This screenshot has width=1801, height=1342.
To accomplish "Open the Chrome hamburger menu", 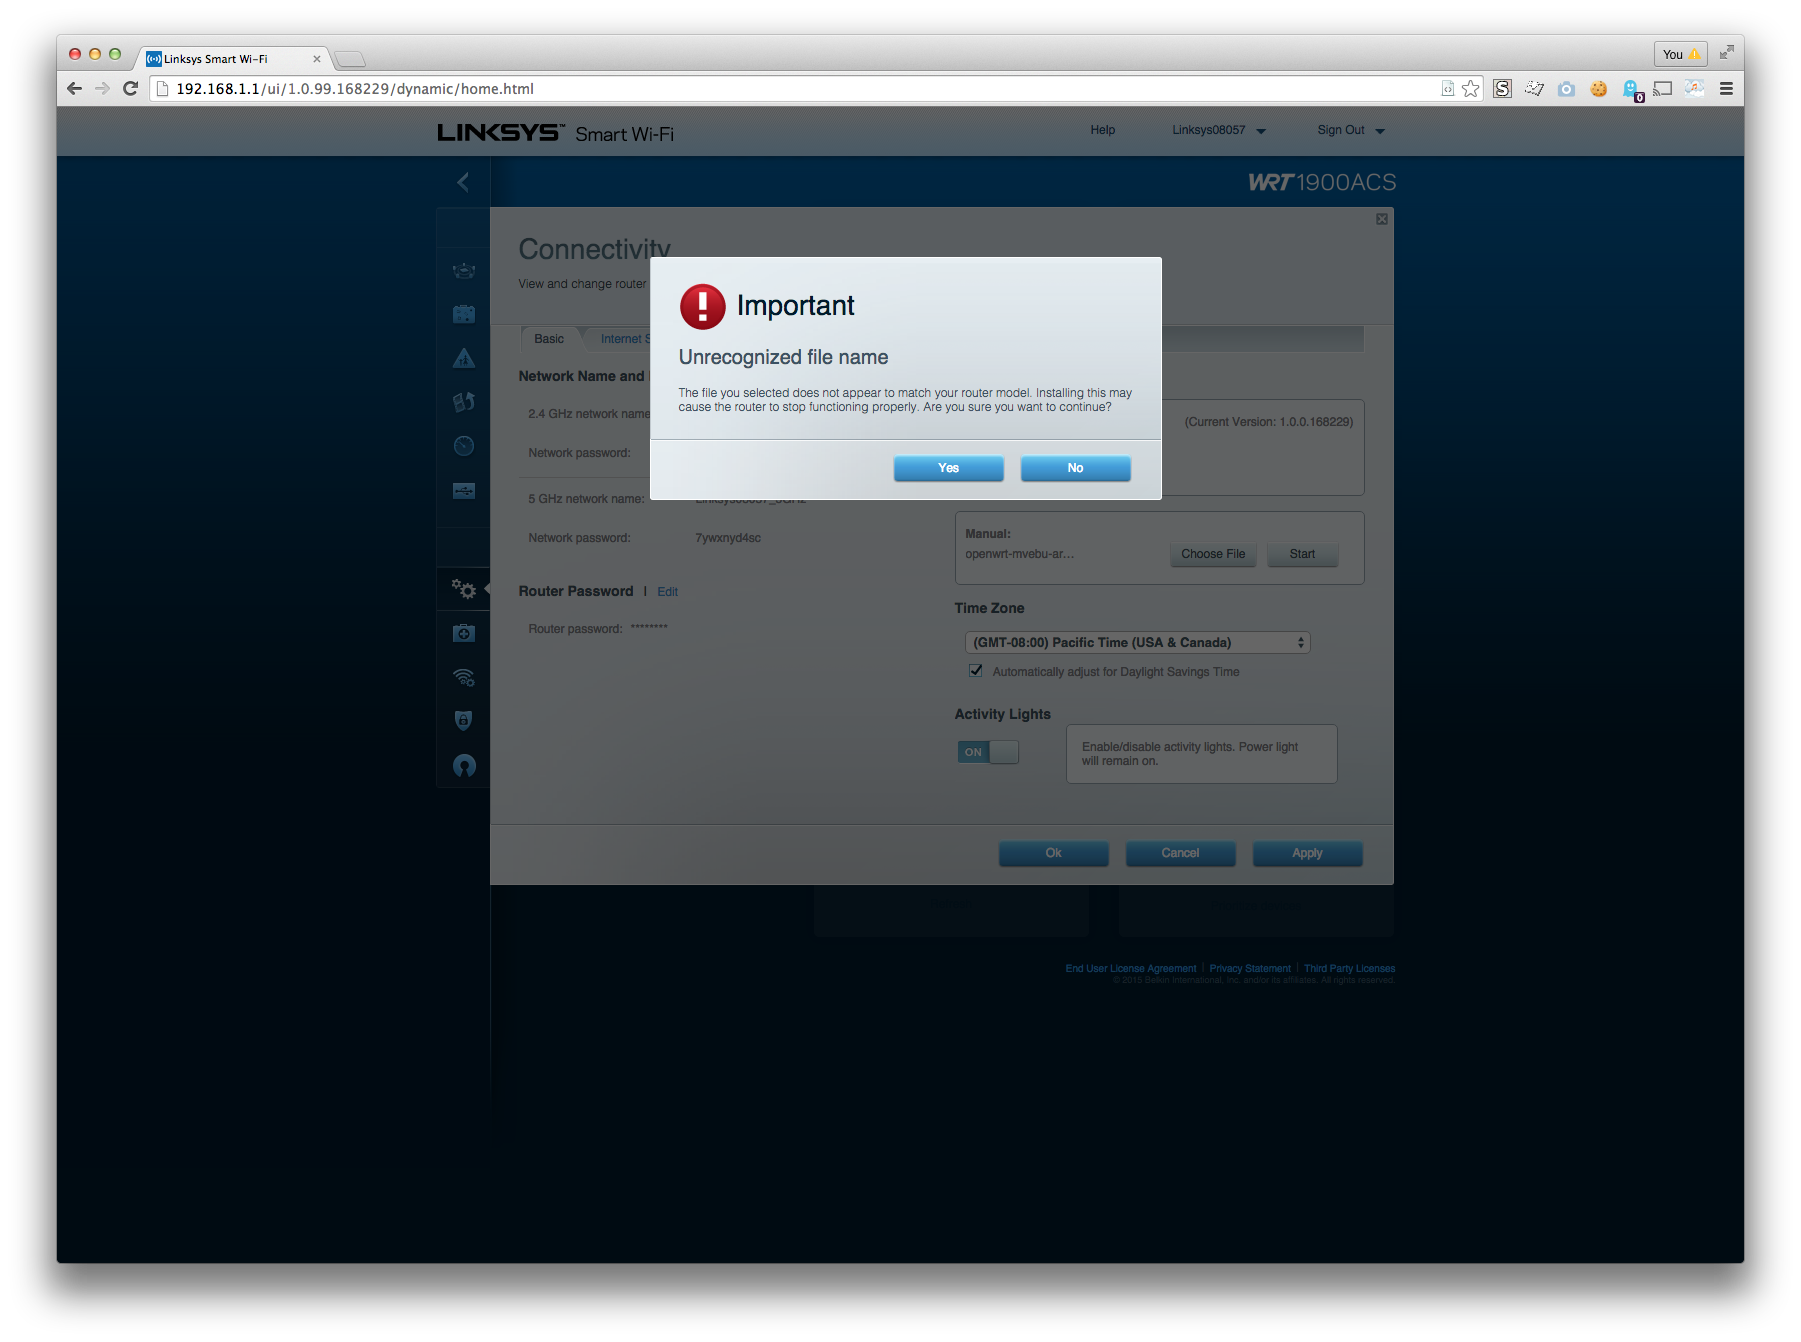I will (1726, 89).
